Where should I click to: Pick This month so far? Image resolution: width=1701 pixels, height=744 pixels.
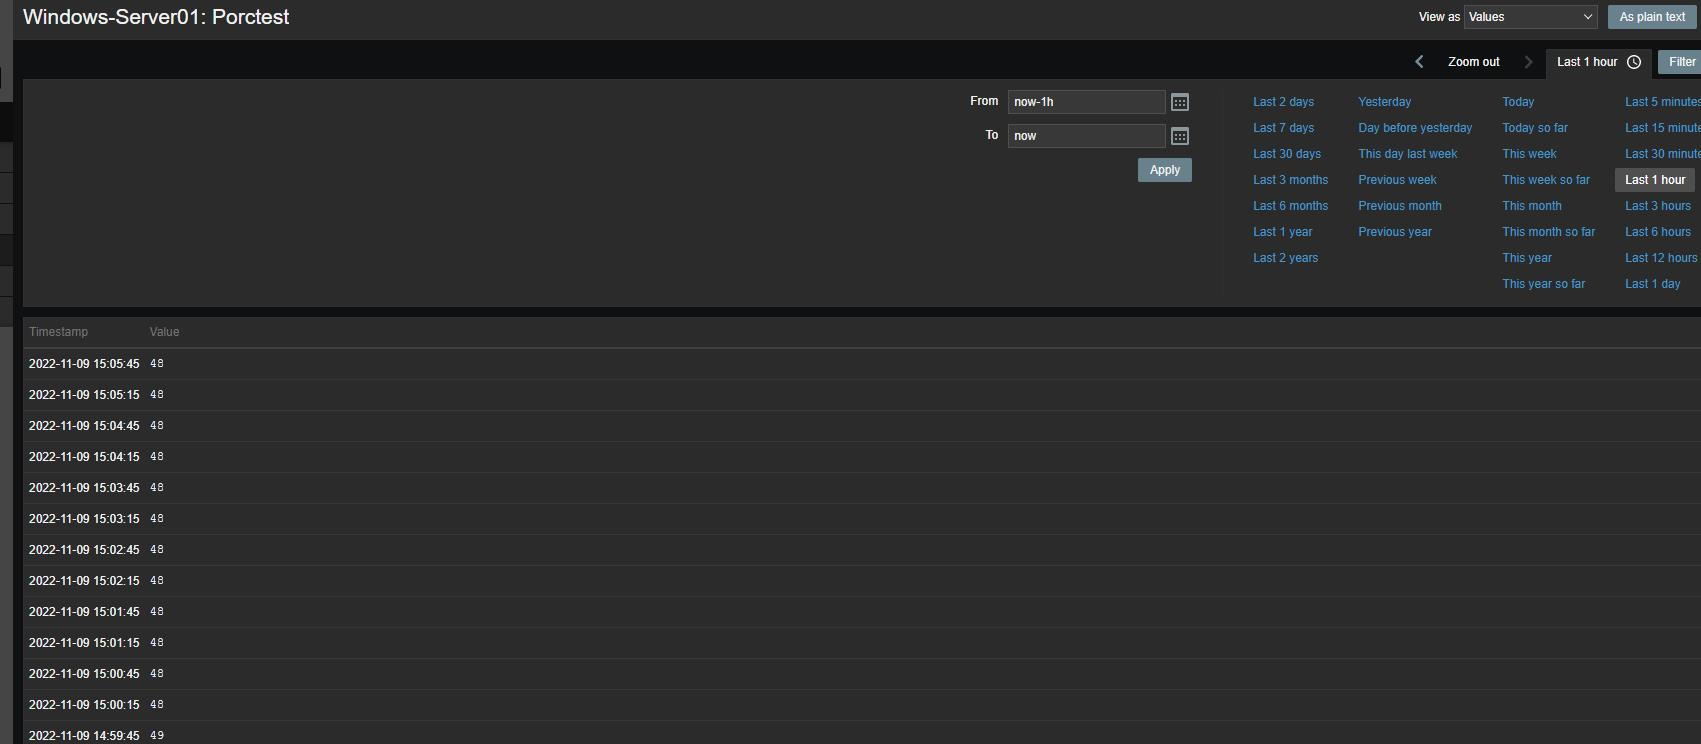(x=1548, y=232)
